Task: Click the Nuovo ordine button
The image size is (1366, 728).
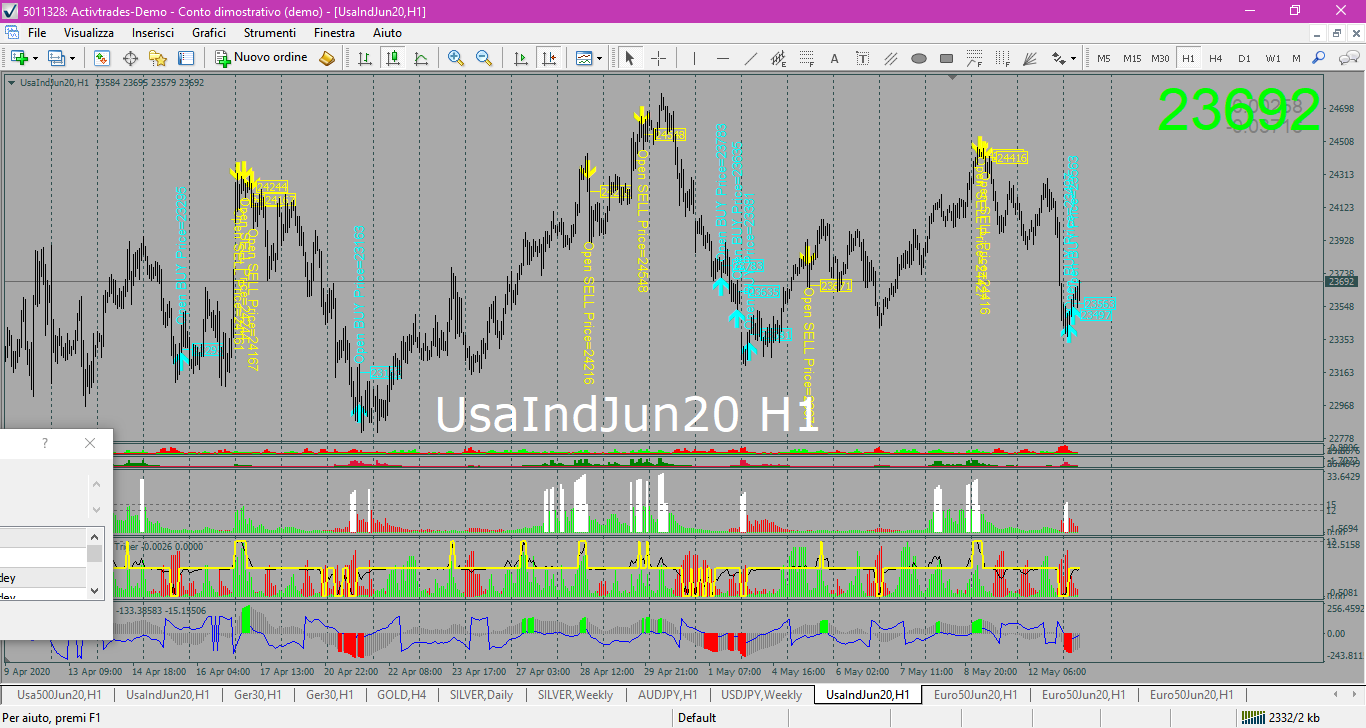Action: (262, 58)
